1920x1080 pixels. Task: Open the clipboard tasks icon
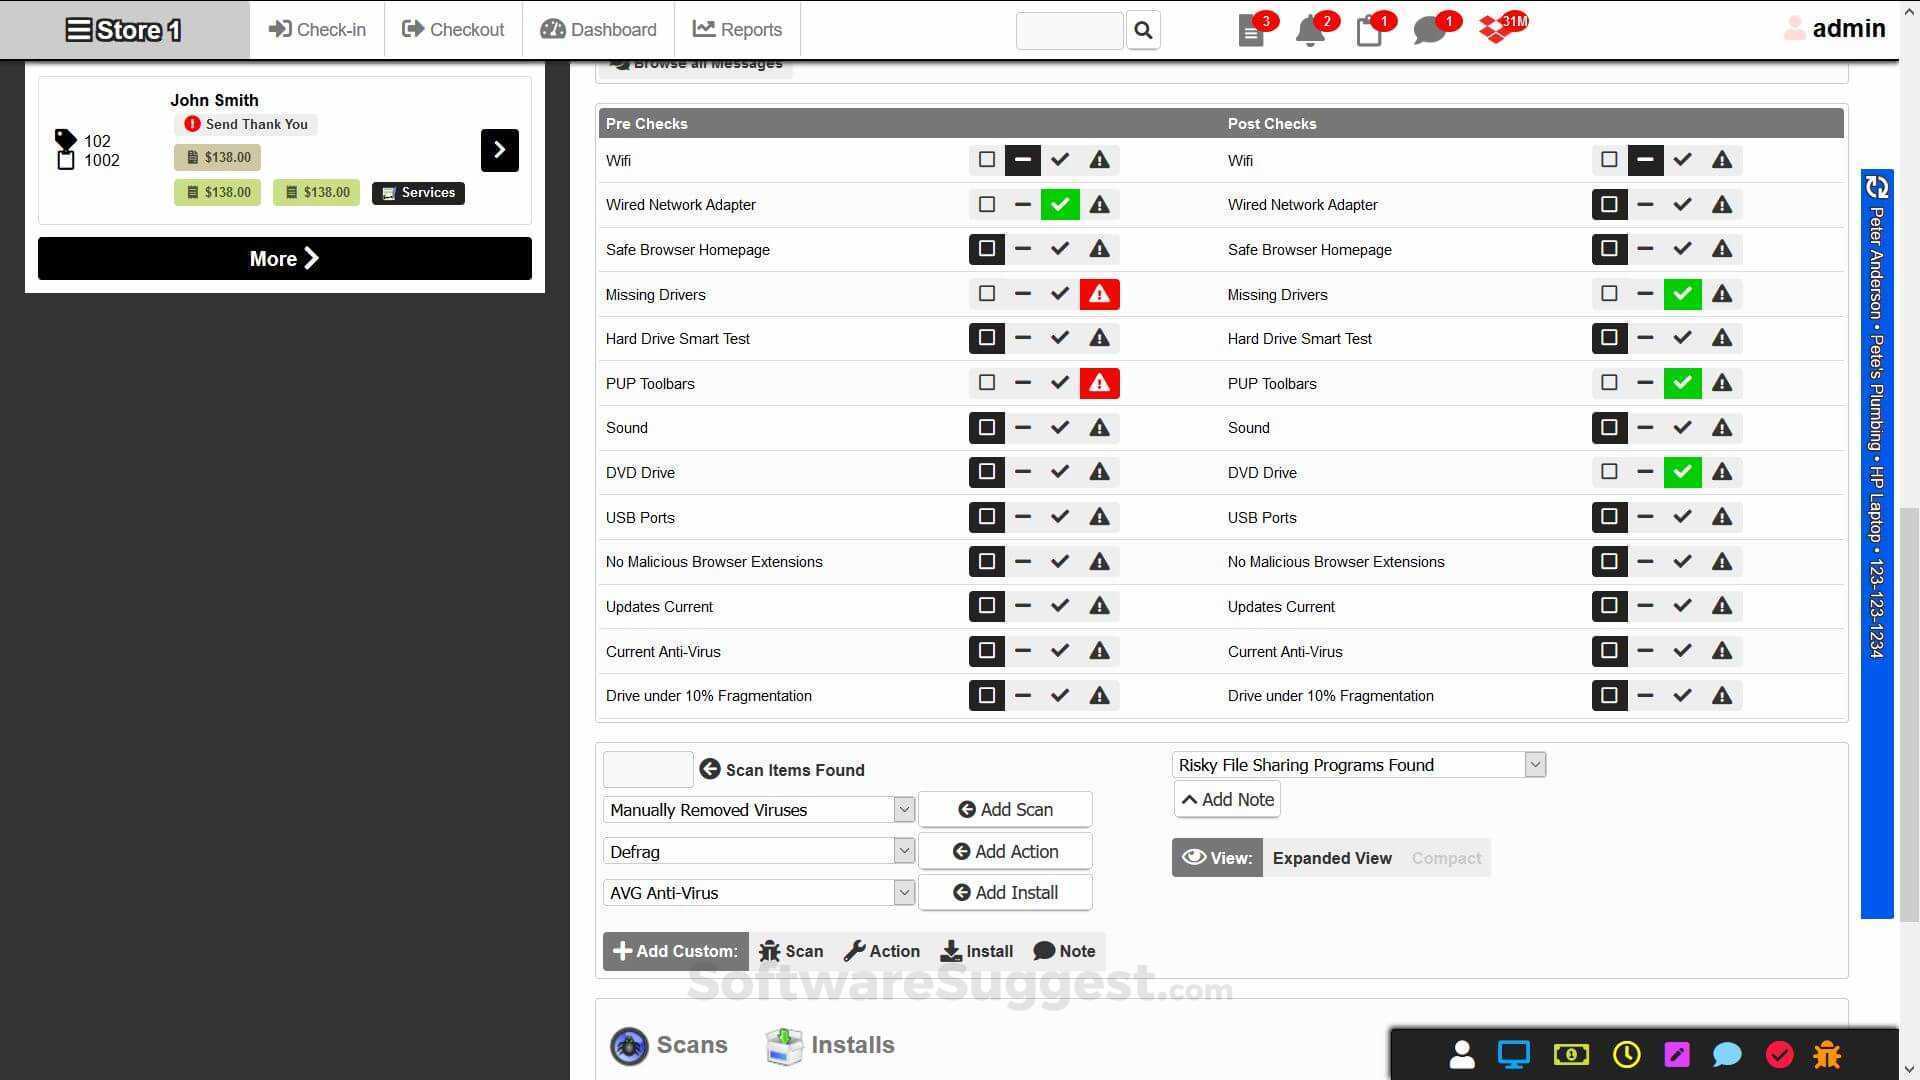click(x=1369, y=31)
